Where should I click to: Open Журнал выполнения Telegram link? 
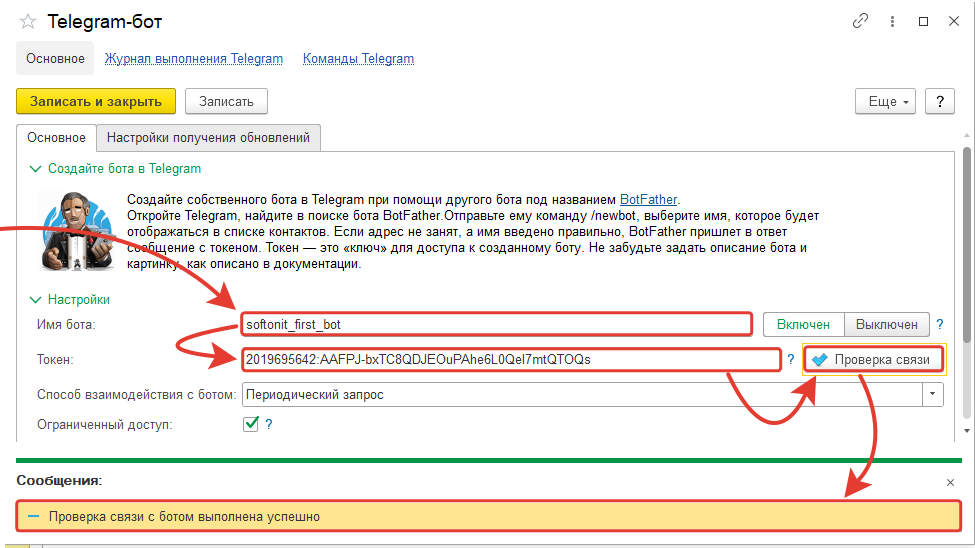point(194,59)
